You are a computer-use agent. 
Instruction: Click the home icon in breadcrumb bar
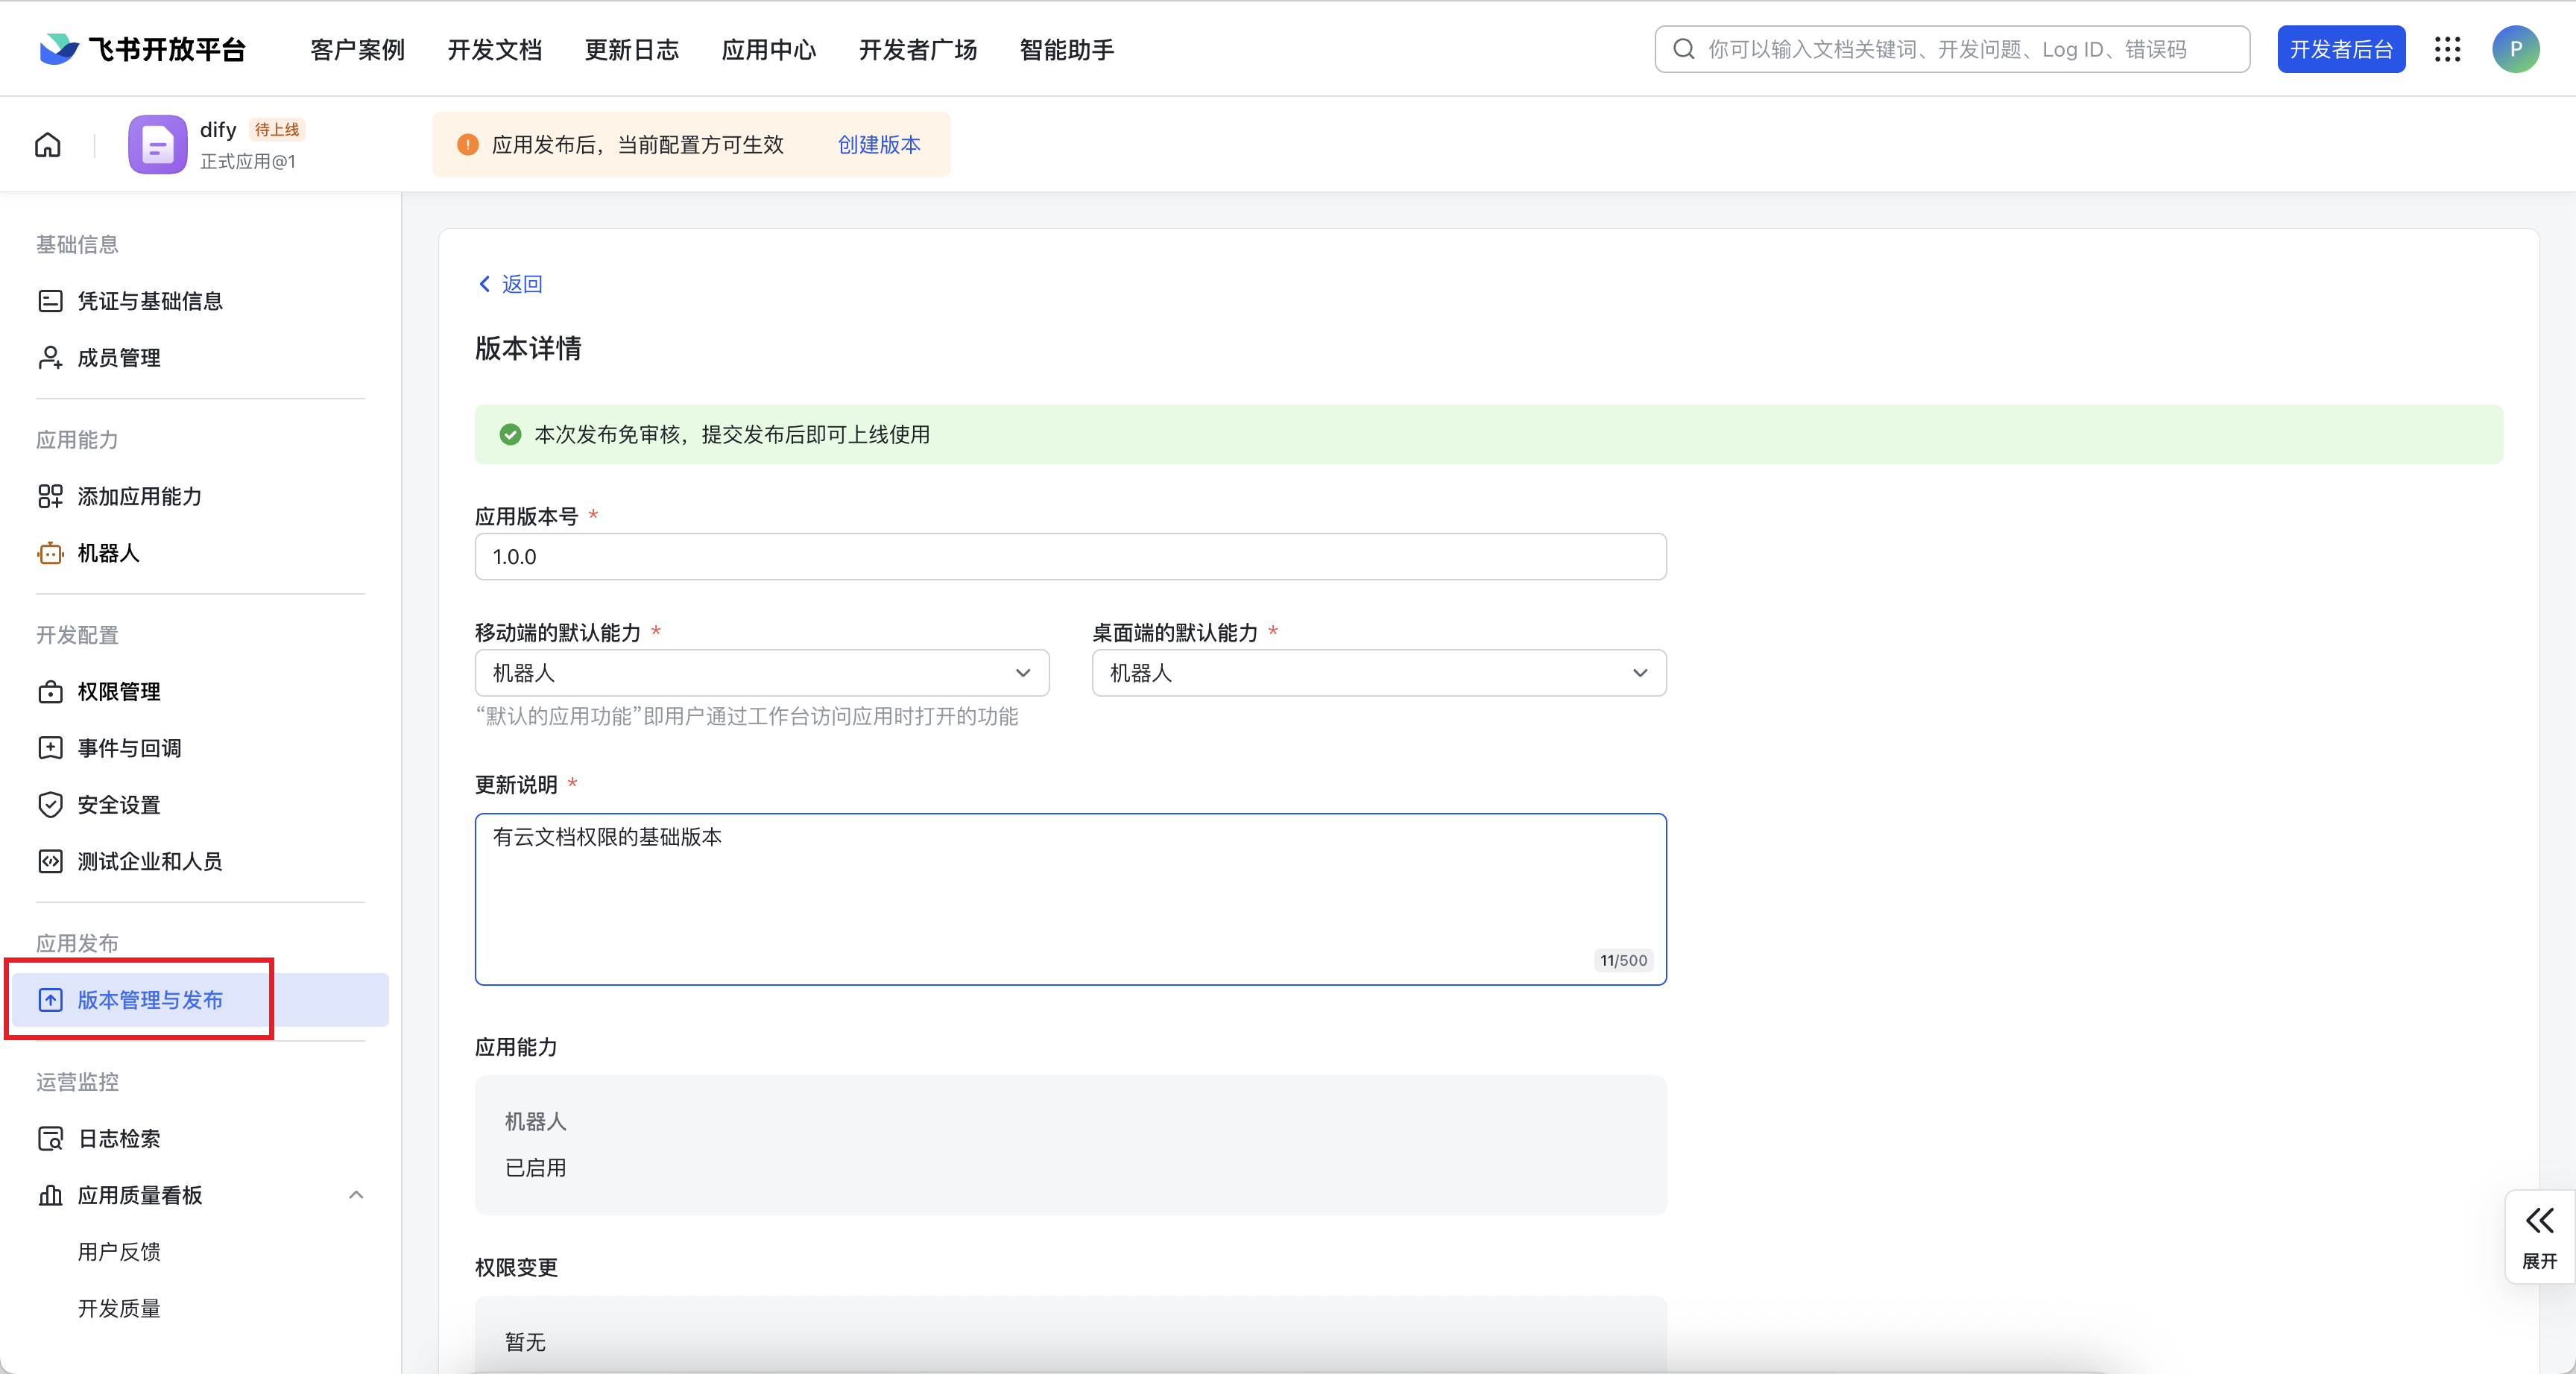pos(48,145)
